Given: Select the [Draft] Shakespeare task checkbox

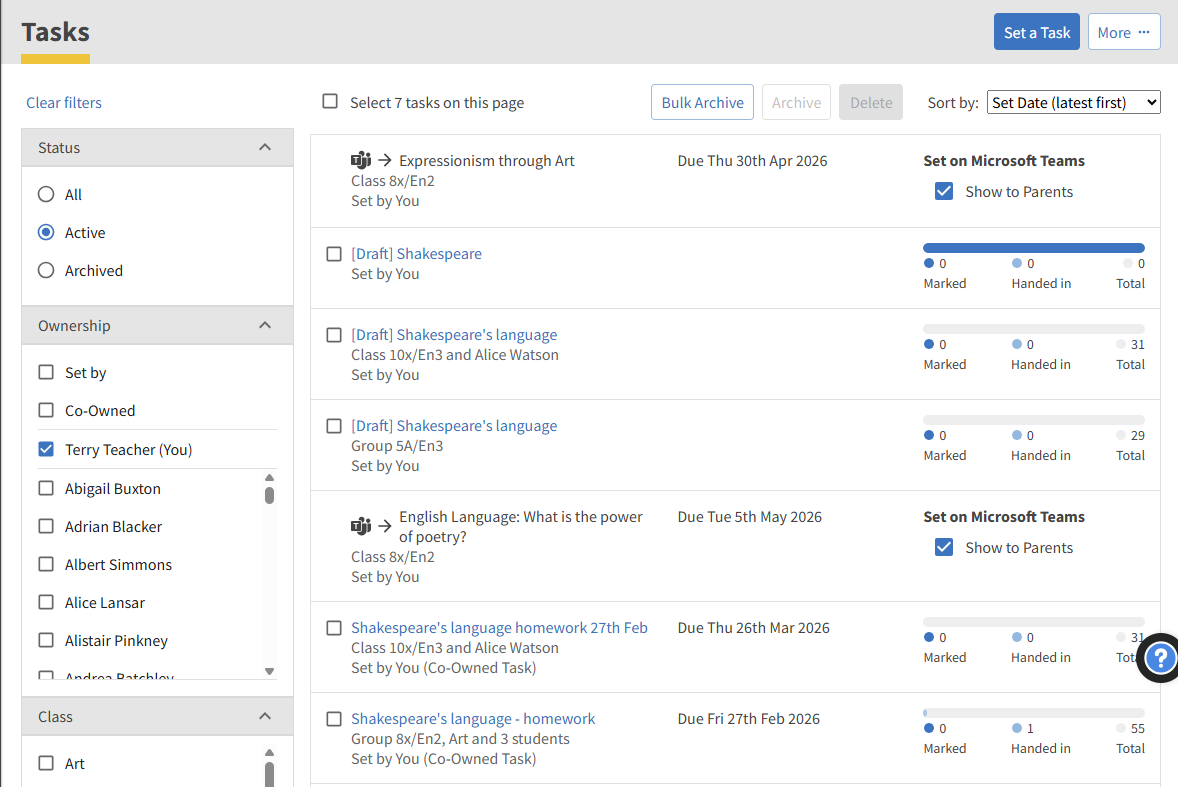Looking at the screenshot, I should pos(334,254).
